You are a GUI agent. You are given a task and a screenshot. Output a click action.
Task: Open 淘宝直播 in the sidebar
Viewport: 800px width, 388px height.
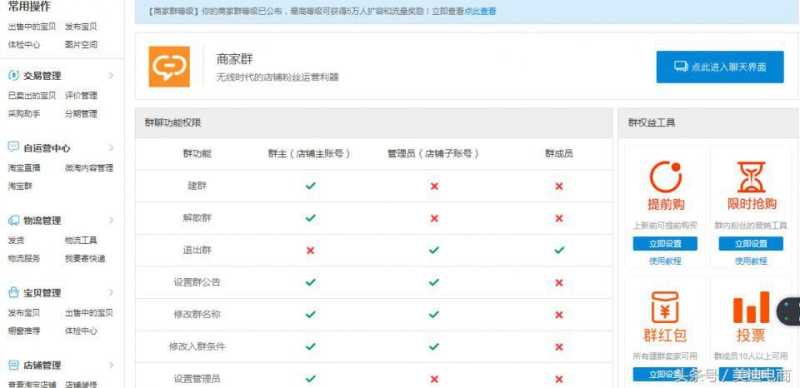click(x=24, y=167)
